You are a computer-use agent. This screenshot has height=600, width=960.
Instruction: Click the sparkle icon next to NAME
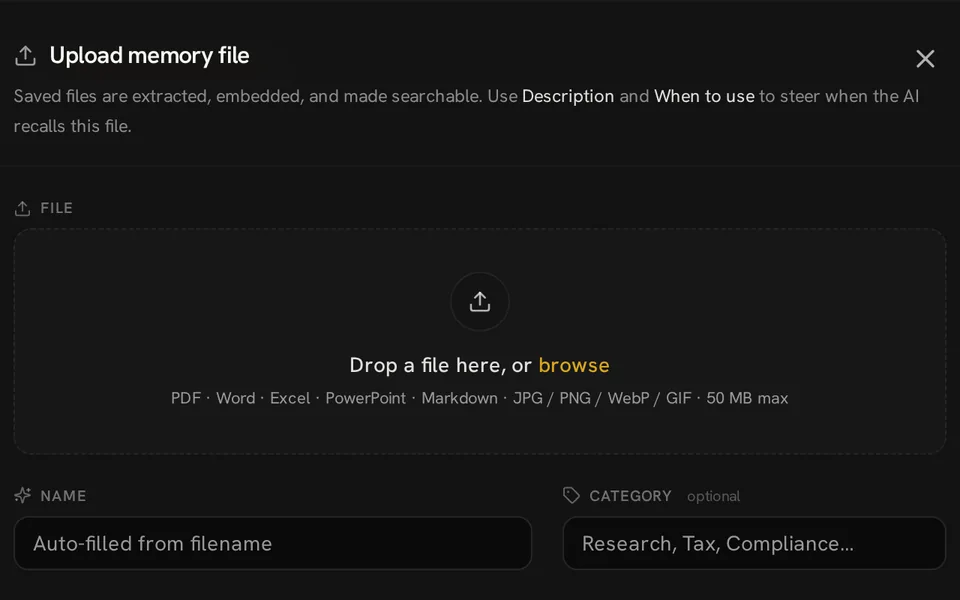point(23,495)
